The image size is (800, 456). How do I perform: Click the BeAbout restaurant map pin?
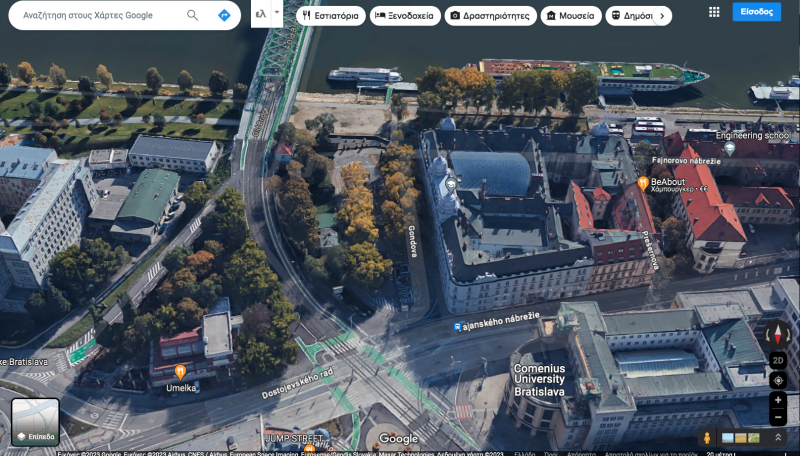tap(643, 183)
